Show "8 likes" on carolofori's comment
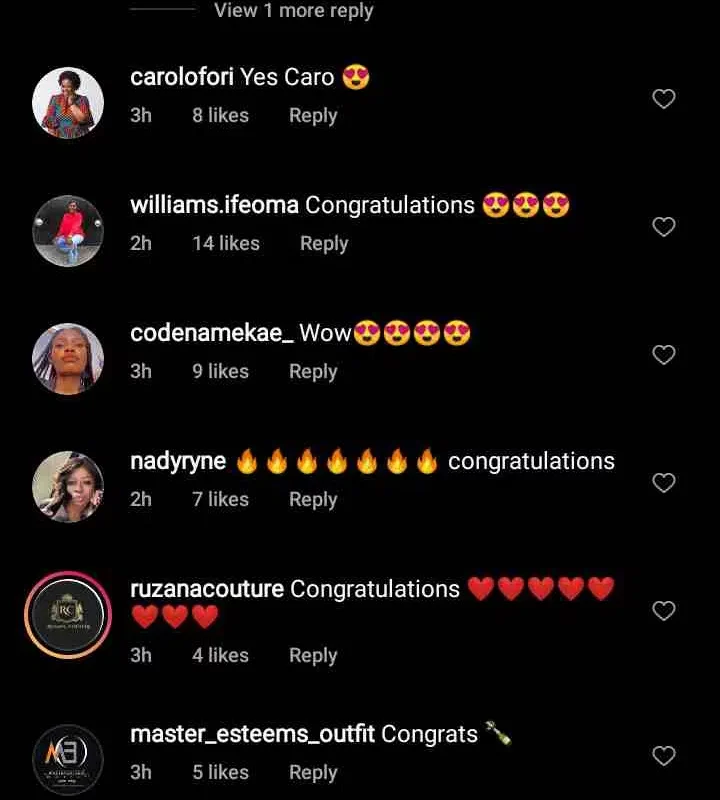The image size is (720, 800). (220, 115)
